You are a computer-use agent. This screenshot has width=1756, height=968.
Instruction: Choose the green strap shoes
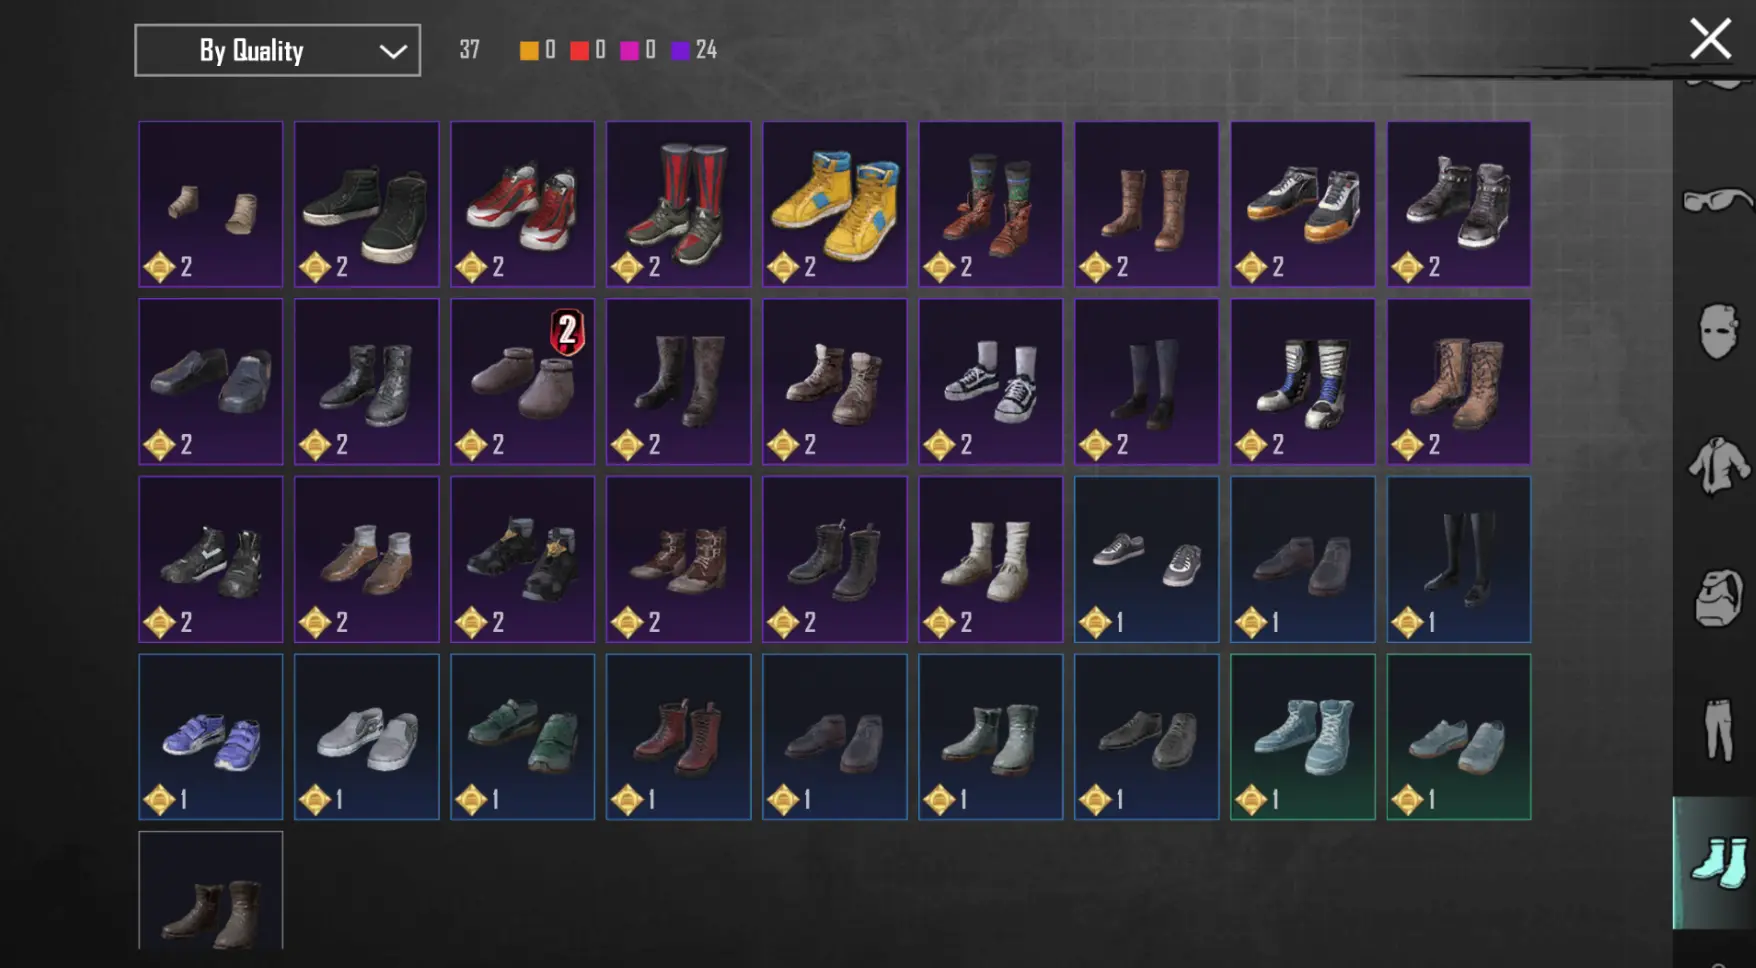point(522,737)
